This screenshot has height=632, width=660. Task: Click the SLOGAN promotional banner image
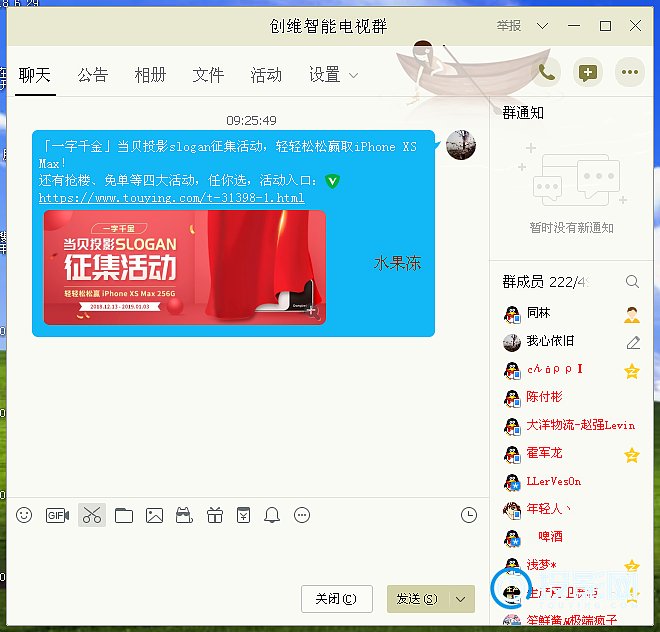[x=184, y=268]
